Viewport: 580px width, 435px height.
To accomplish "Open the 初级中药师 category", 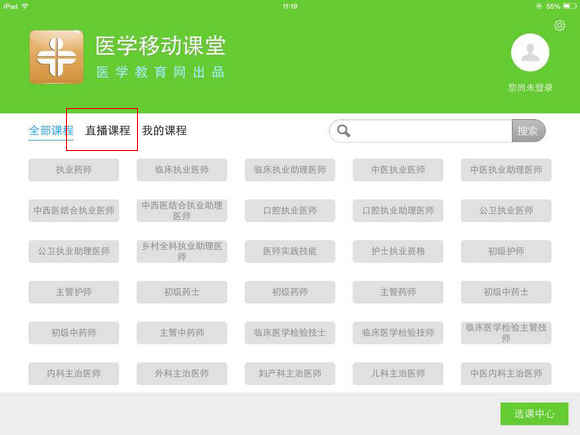I will pyautogui.click(x=74, y=333).
